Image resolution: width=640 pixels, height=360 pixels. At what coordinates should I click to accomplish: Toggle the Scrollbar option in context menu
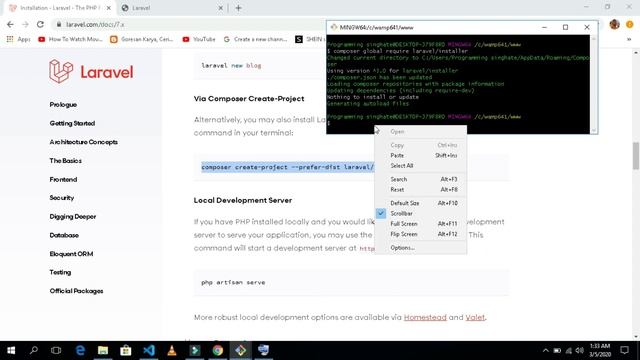(420, 213)
